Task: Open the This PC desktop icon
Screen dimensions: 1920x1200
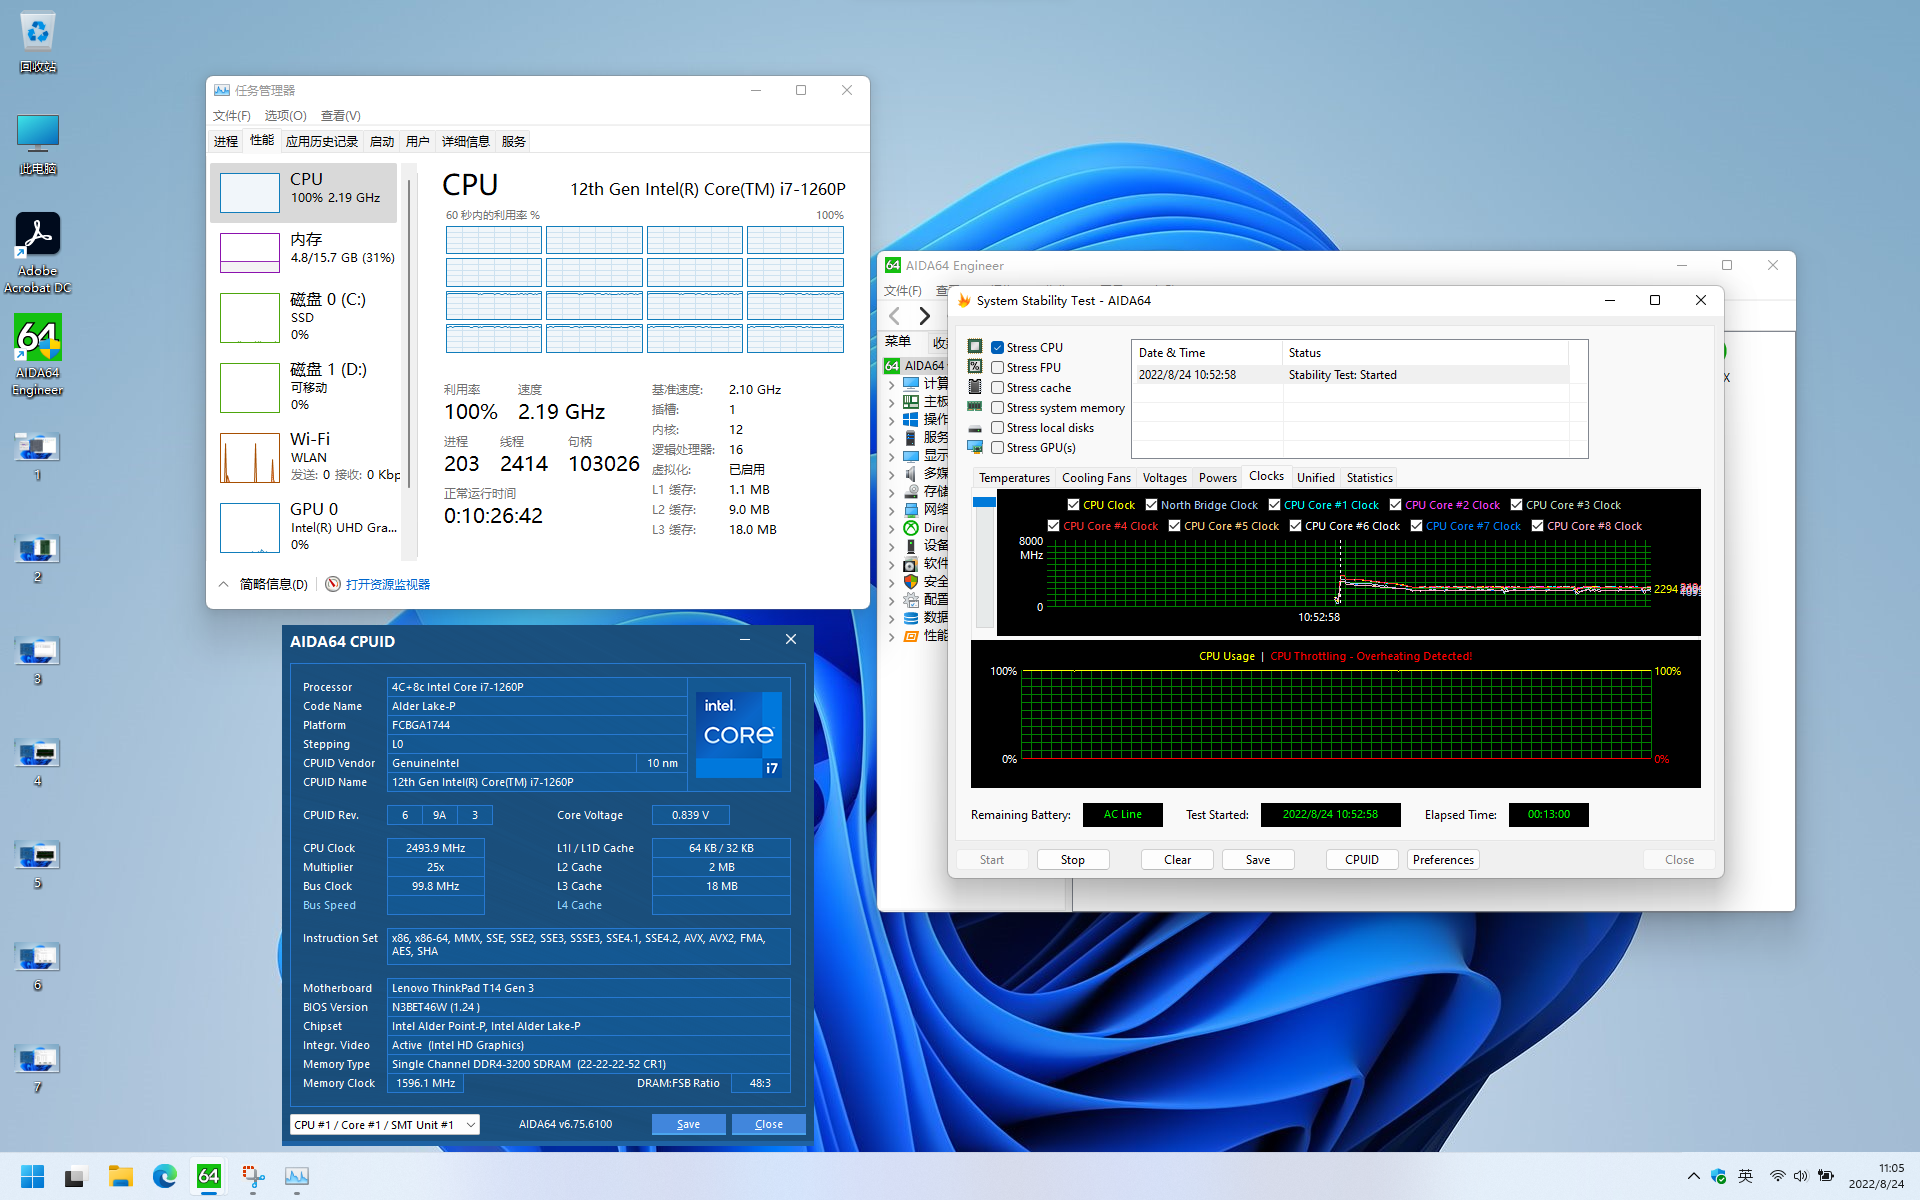Action: pyautogui.click(x=38, y=143)
